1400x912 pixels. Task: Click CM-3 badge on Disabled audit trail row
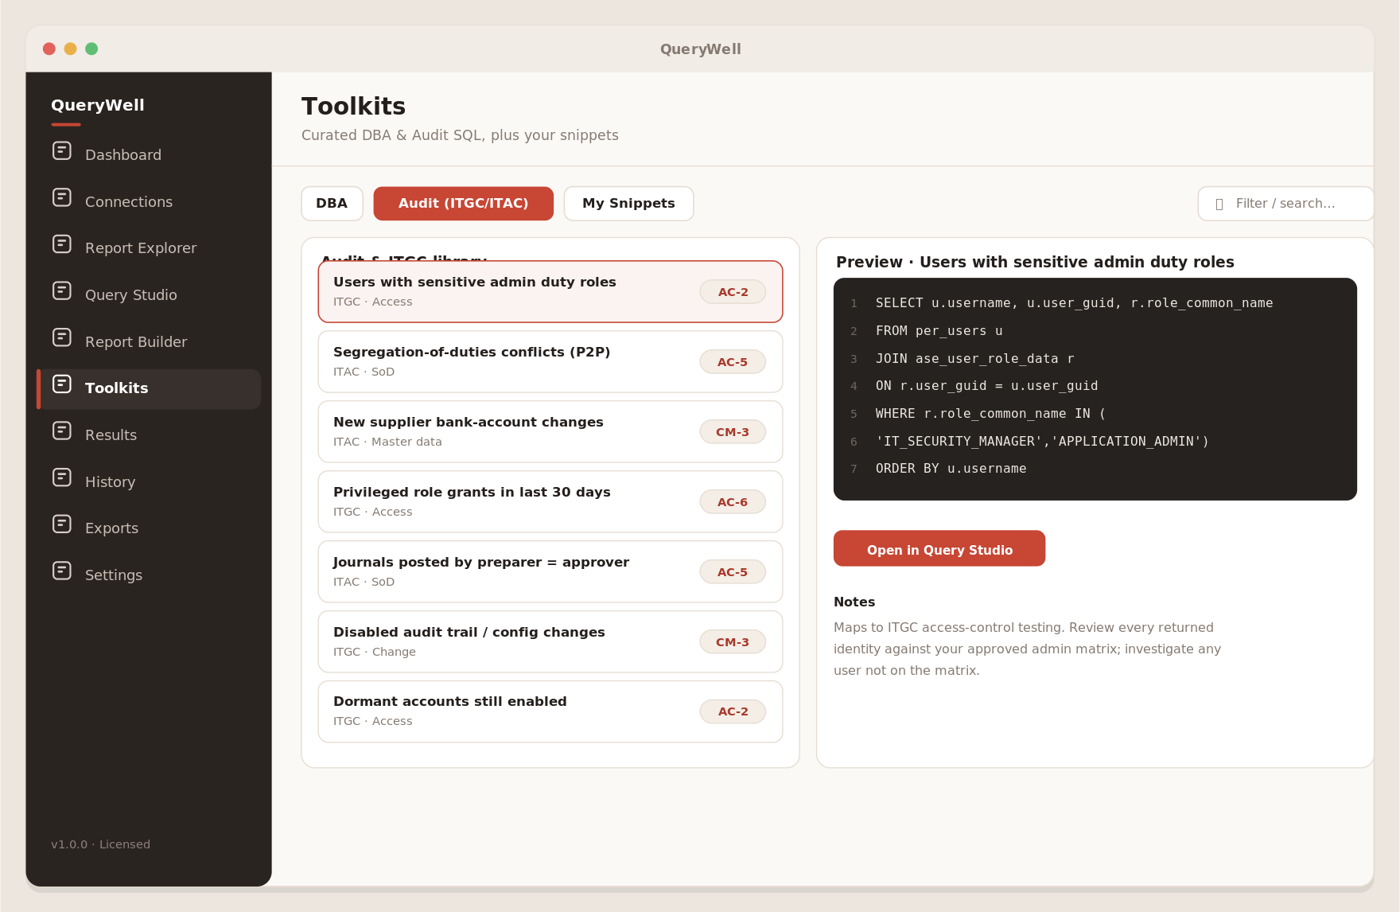point(733,642)
